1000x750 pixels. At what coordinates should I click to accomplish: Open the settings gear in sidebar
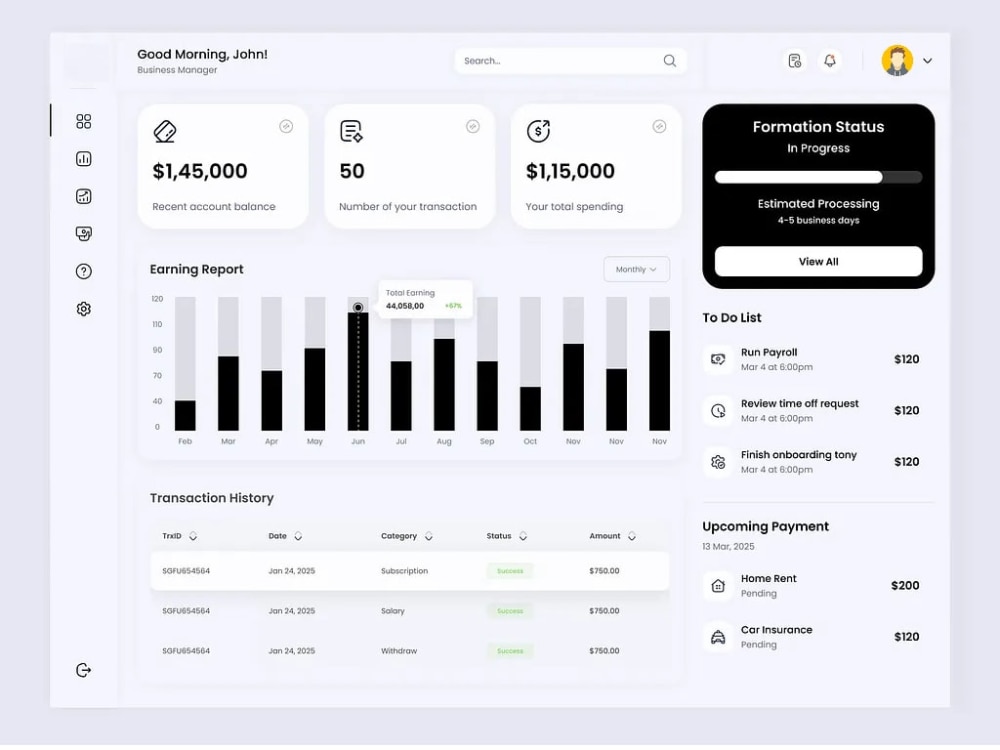[x=84, y=309]
